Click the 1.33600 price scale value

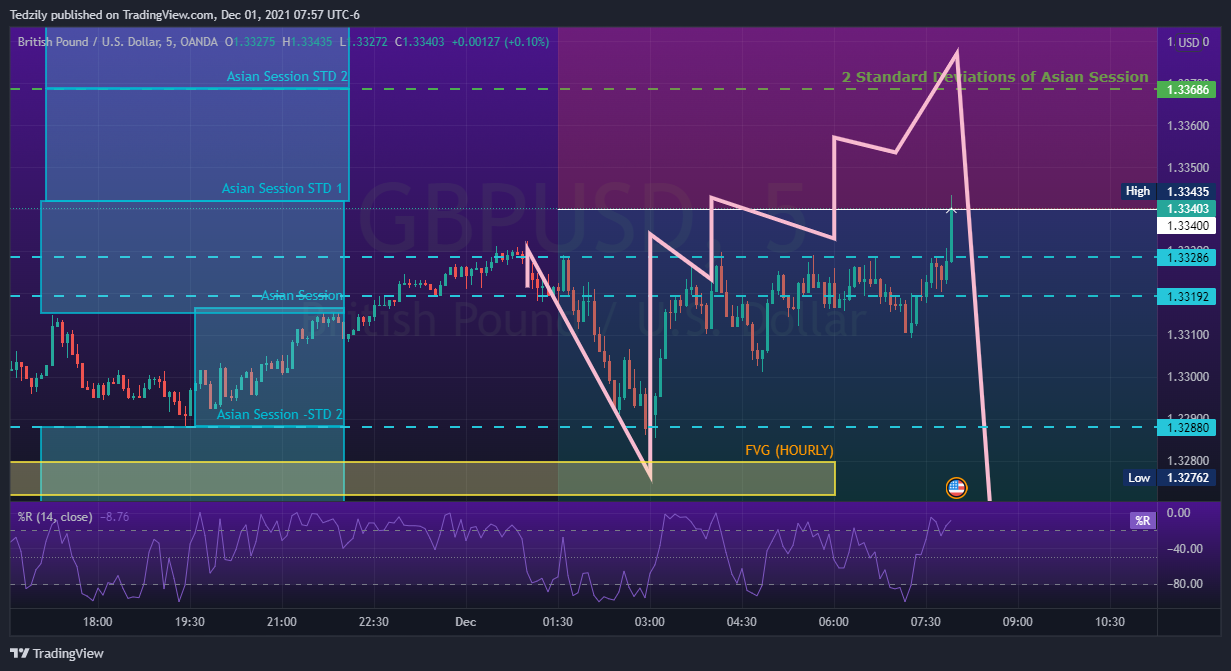click(1188, 126)
